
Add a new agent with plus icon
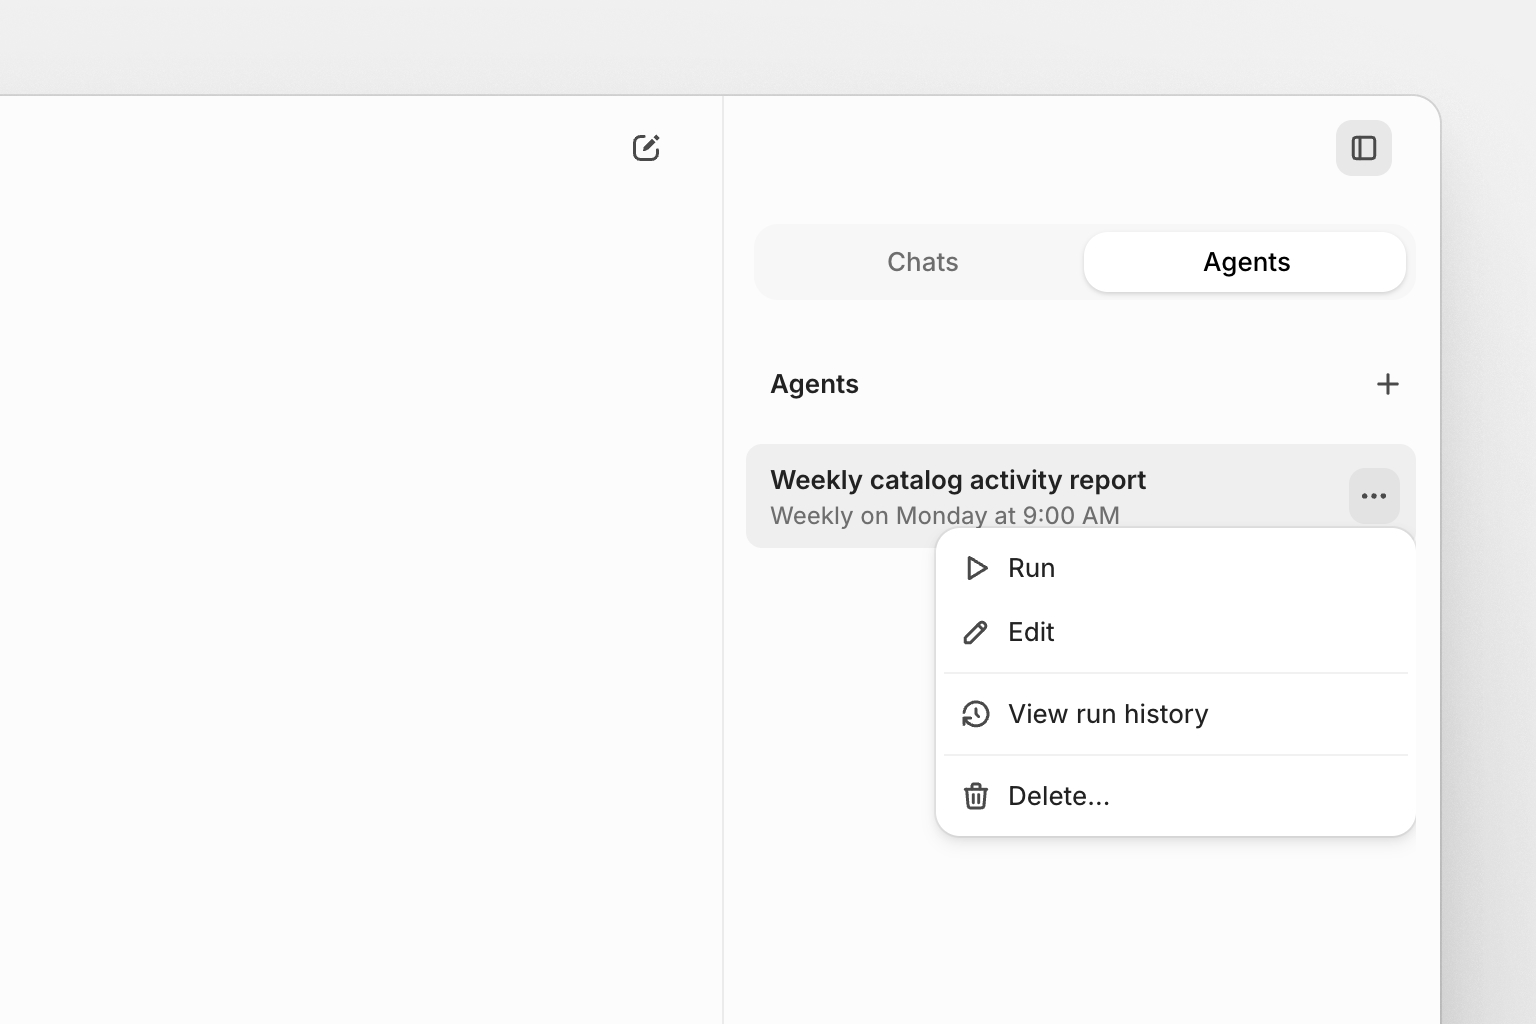[1387, 384]
